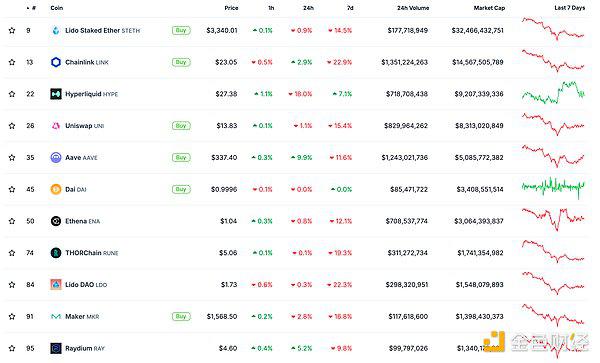The height and width of the screenshot is (363, 600).
Task: Star Hyperliquid as a favorite
Action: (x=12, y=94)
